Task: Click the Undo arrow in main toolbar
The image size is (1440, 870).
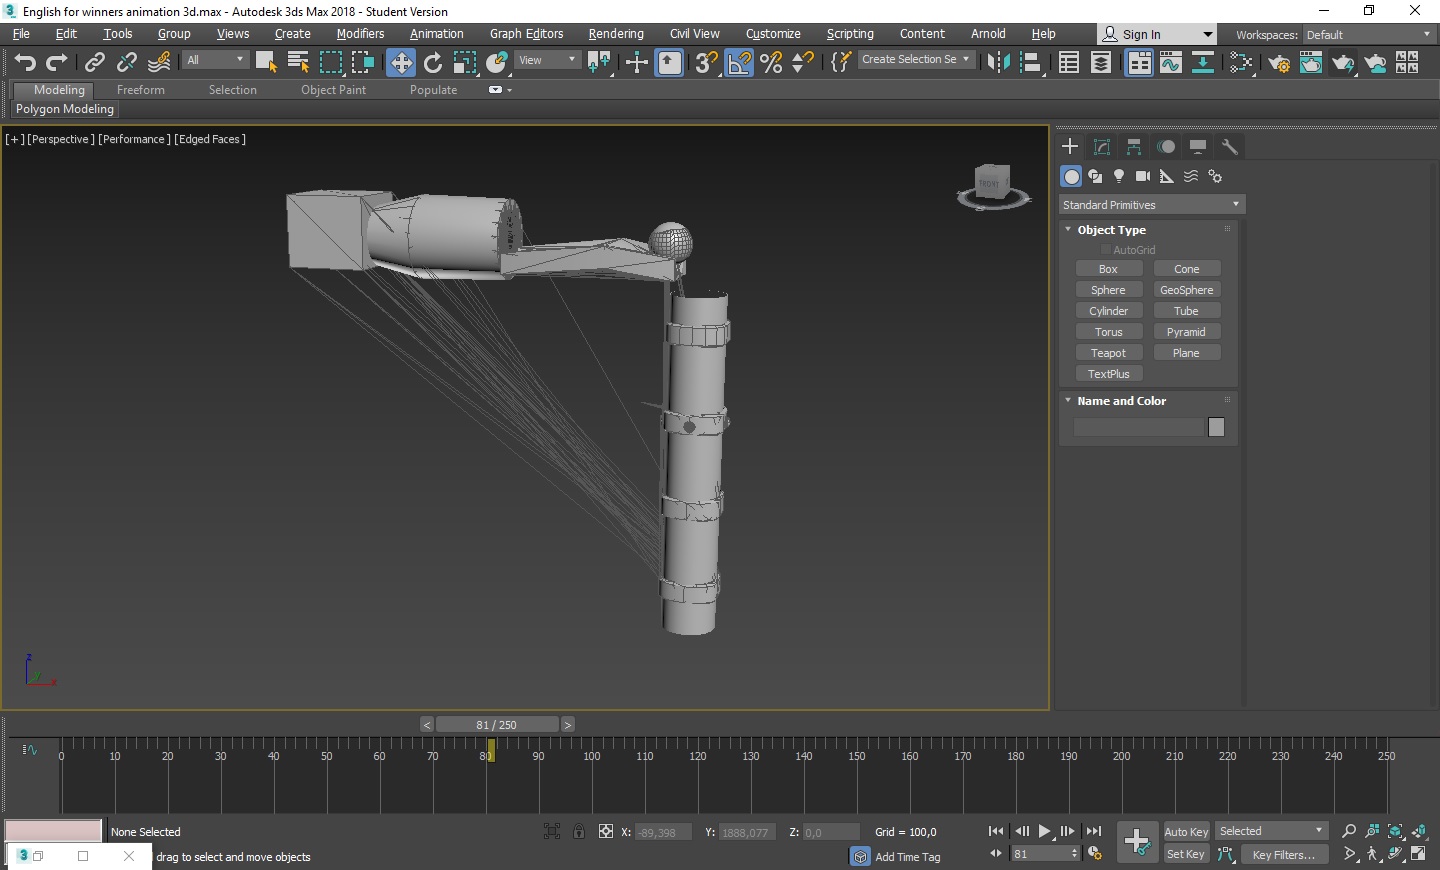Action: point(25,62)
